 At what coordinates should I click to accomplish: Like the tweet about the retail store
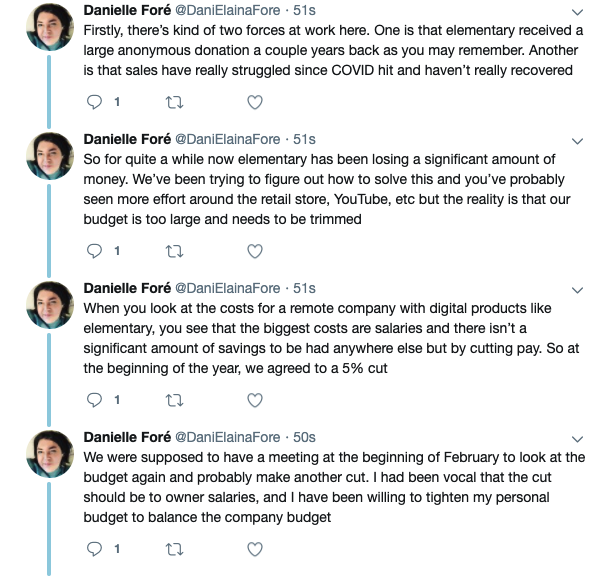[255, 251]
